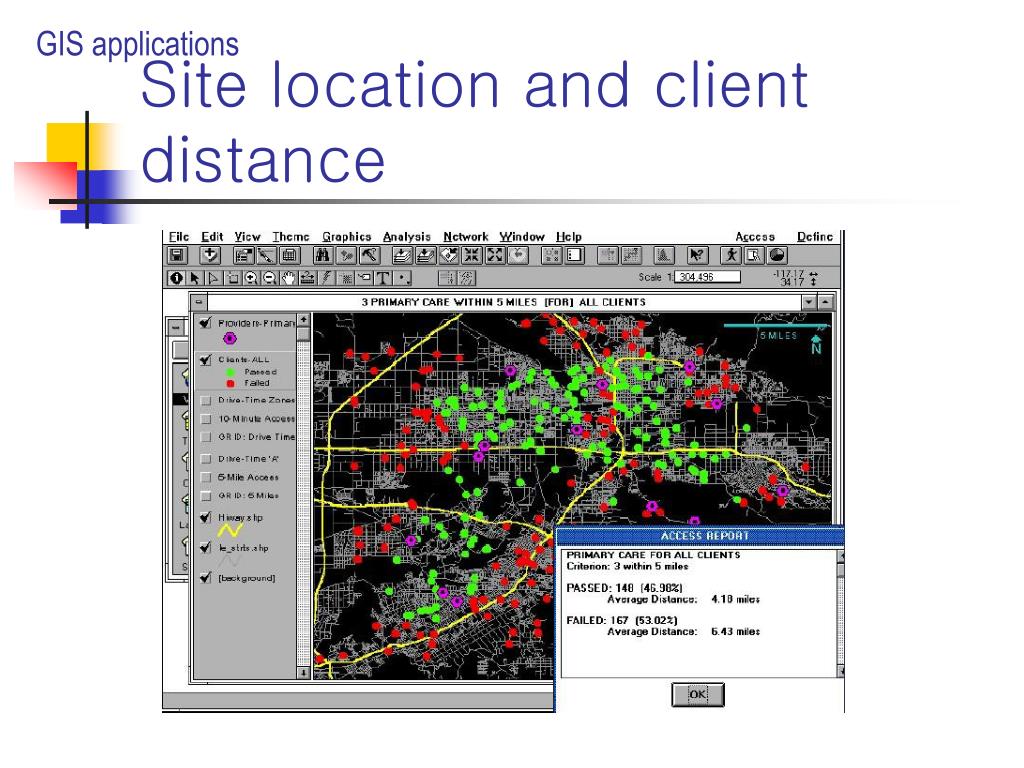
Task: Click the Save project floppy-disk icon
Action: 178,255
